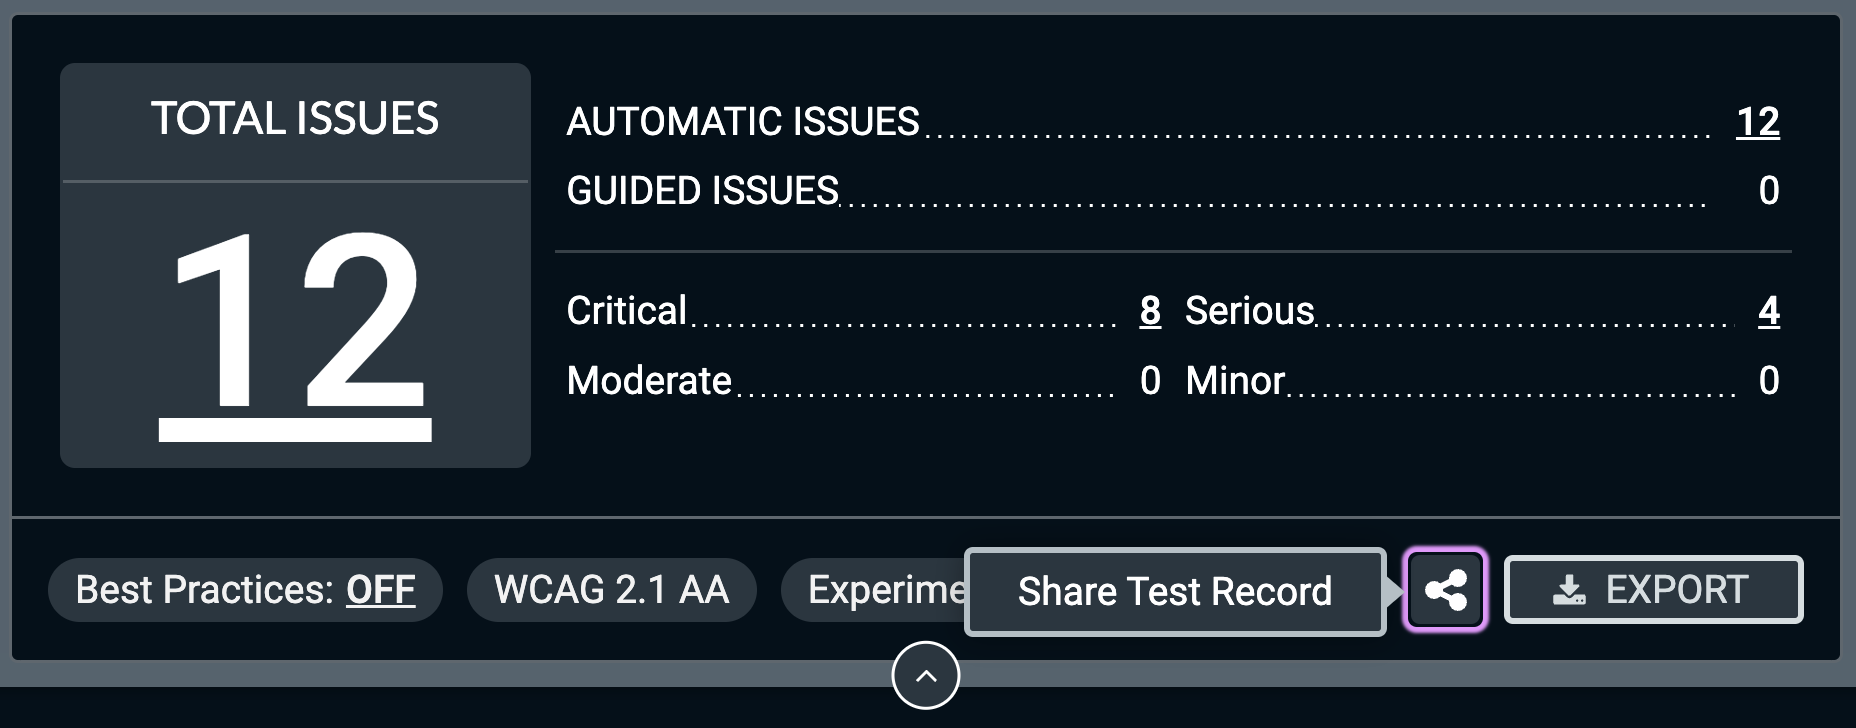This screenshot has height=728, width=1856.
Task: Click the Moderate issues count of 0
Action: click(1148, 381)
